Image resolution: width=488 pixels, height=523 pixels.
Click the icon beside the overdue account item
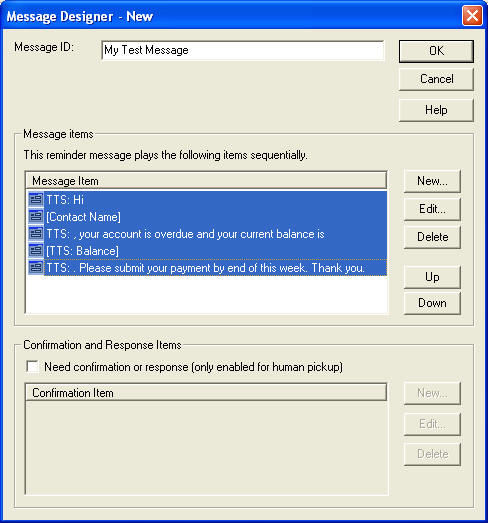tap(36, 233)
